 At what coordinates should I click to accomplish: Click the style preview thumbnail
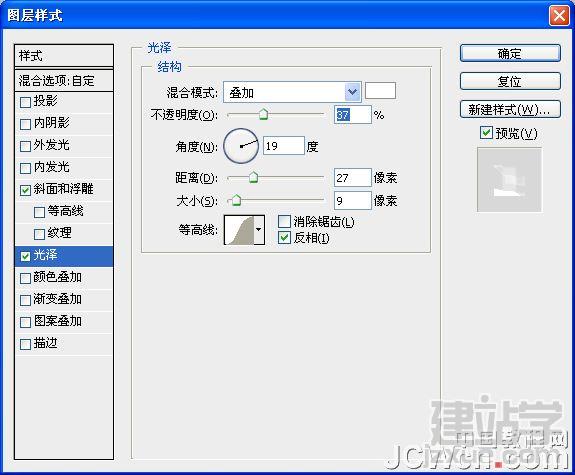coord(509,179)
